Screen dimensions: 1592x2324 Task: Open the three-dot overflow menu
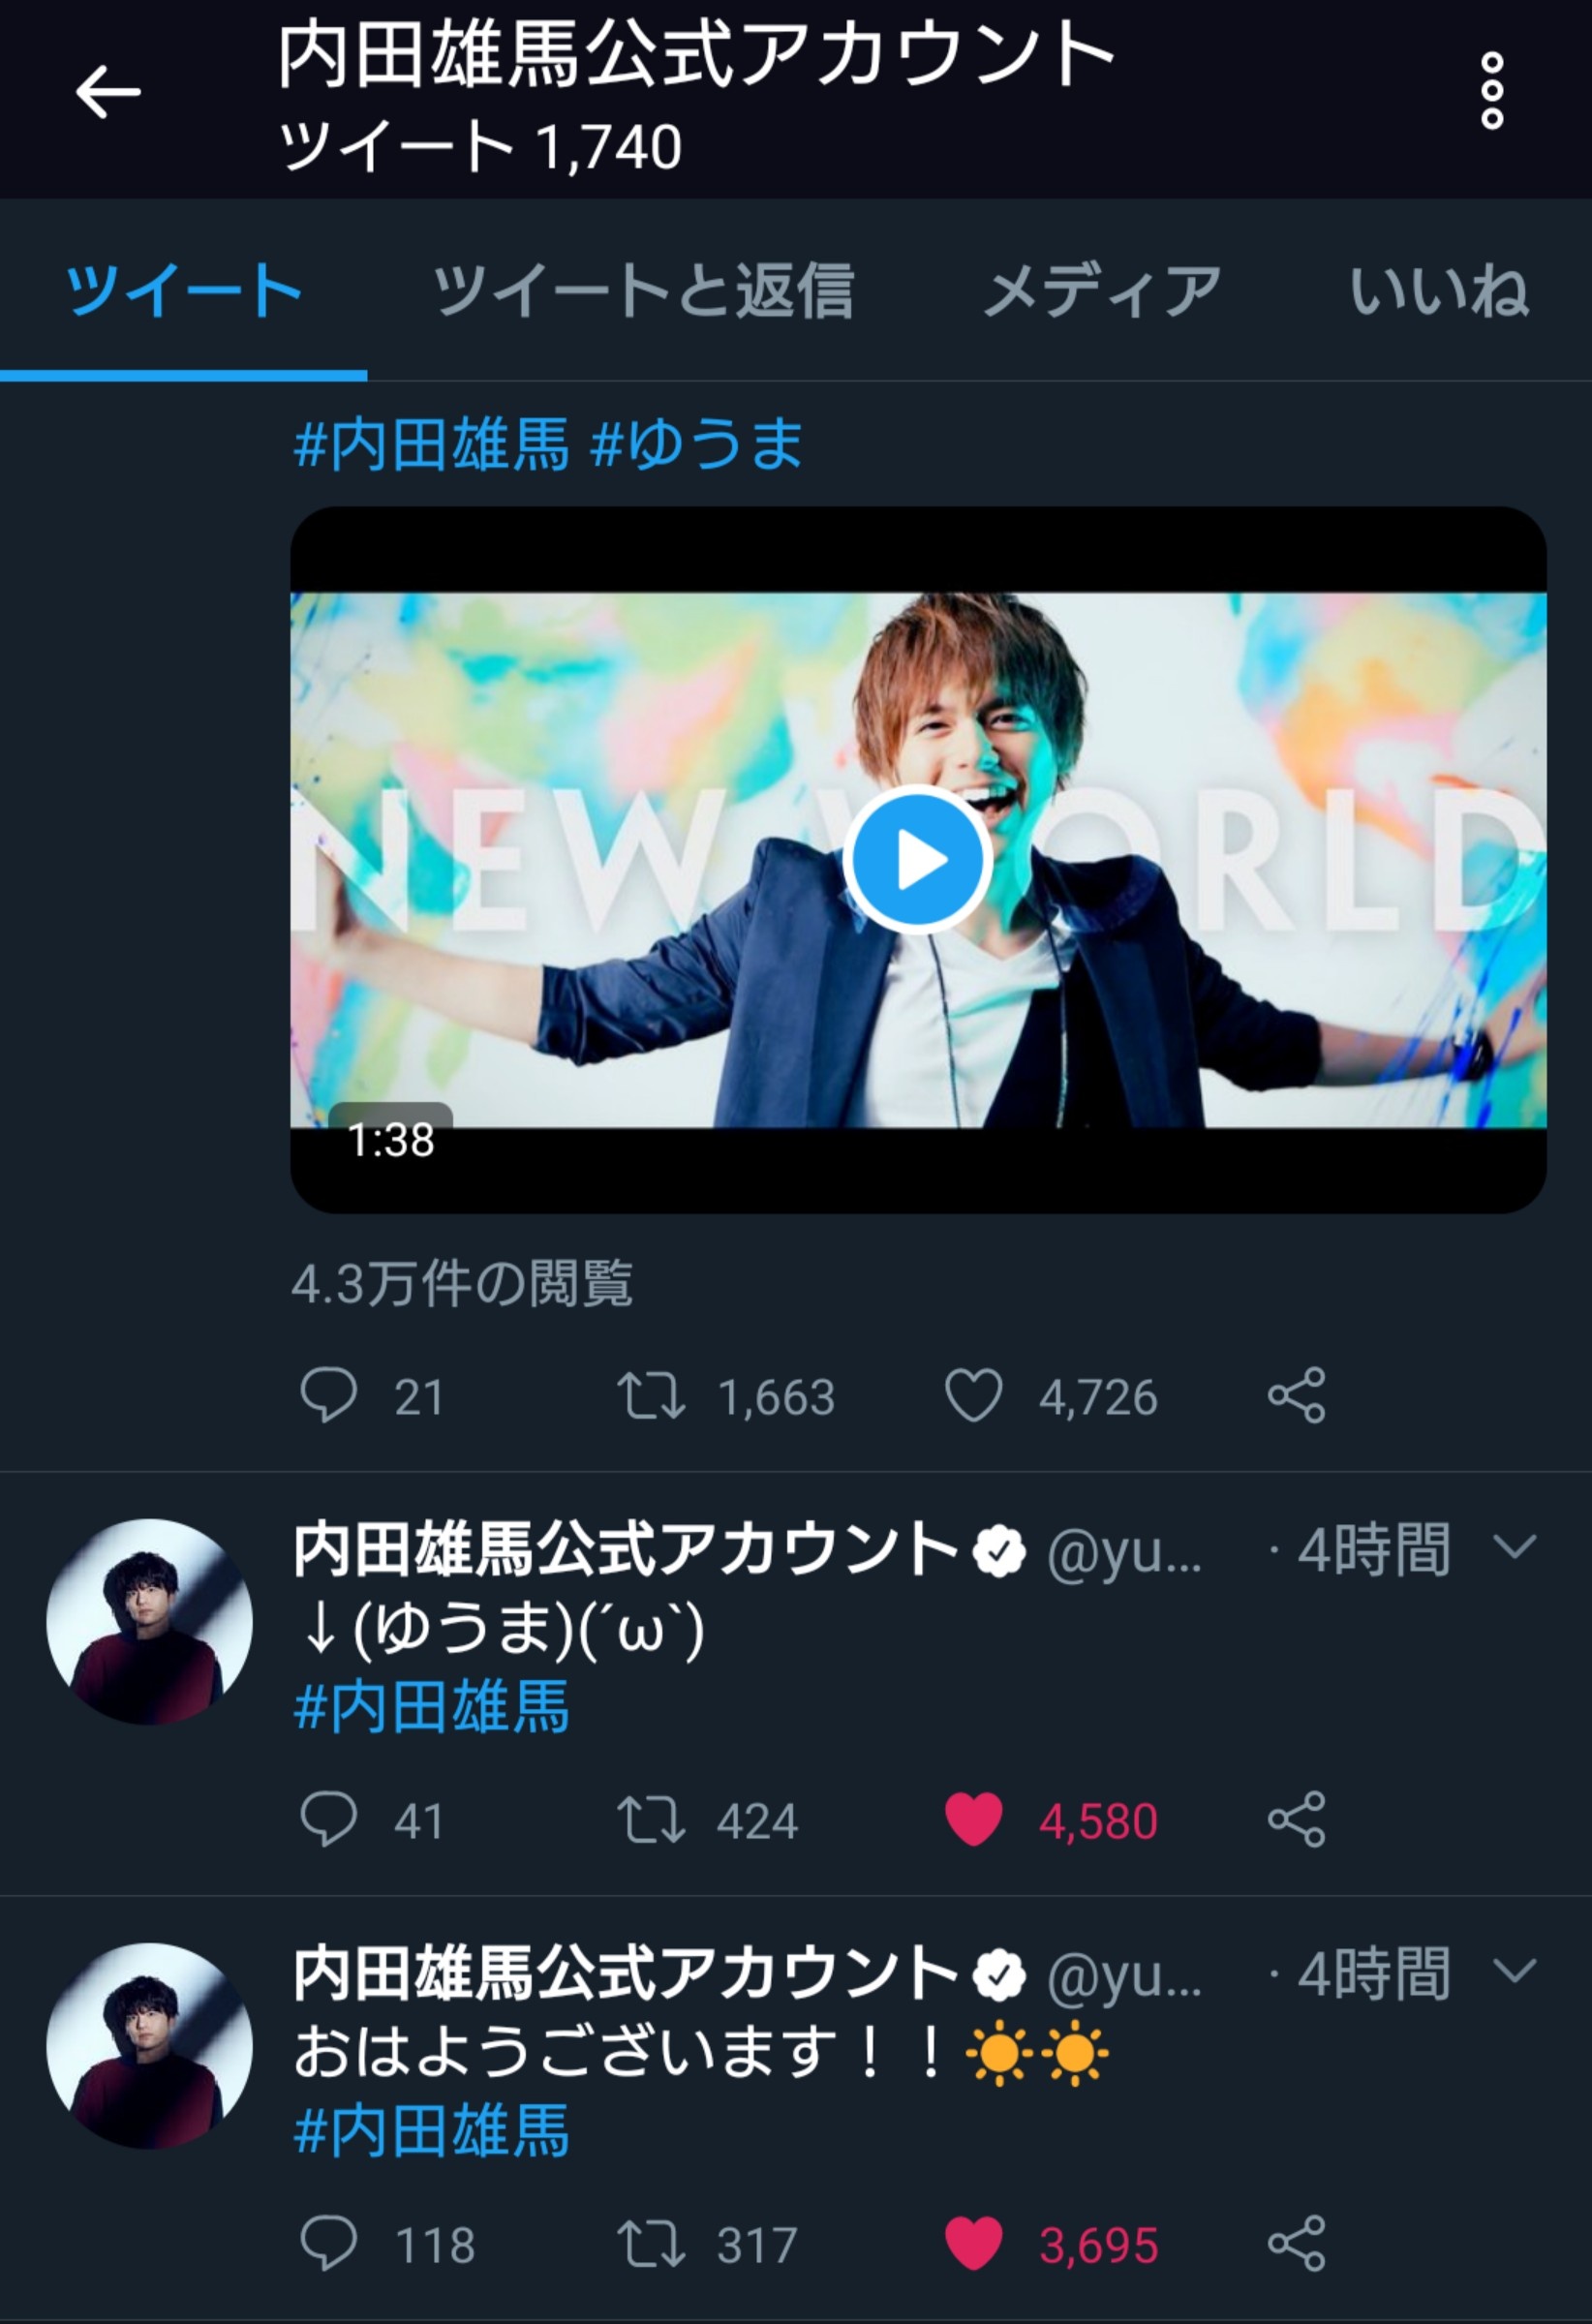pos(1491,92)
